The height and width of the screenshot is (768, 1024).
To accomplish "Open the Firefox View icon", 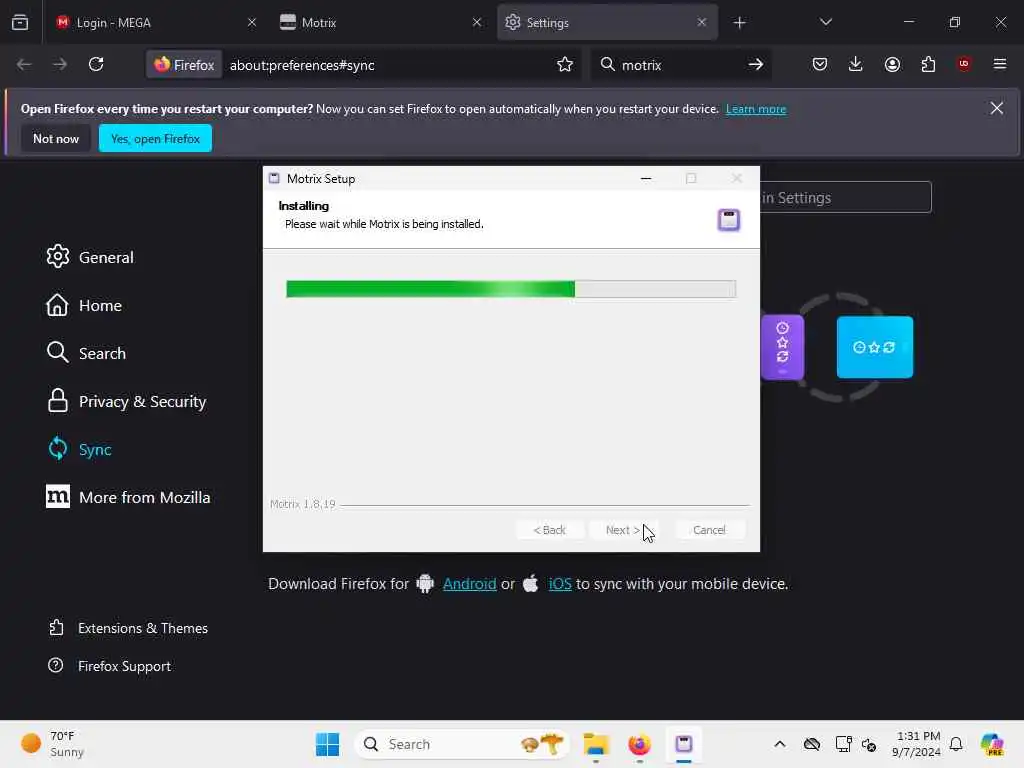I will 20,22.
